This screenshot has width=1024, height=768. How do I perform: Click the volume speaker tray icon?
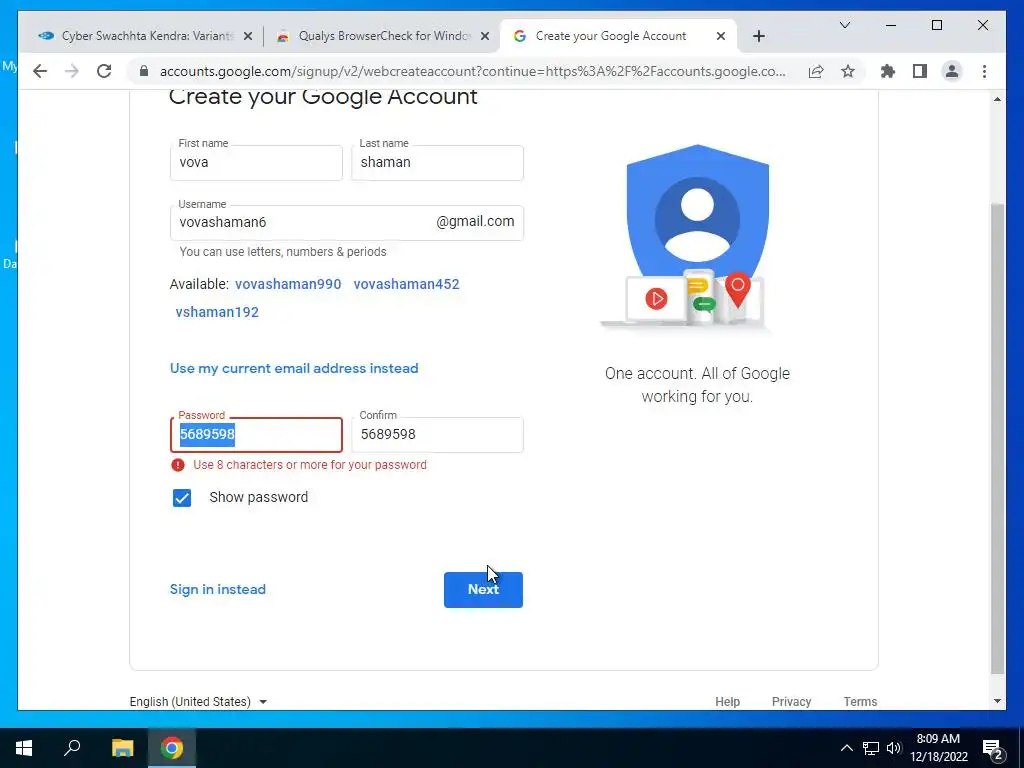pos(894,748)
